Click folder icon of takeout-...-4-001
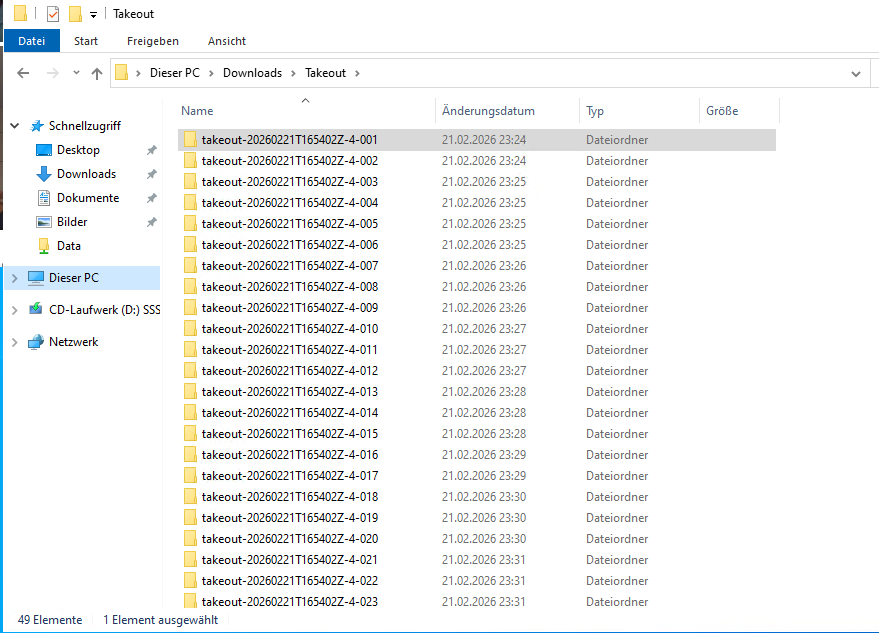Screen dimensions: 879x633 [x=190, y=140]
